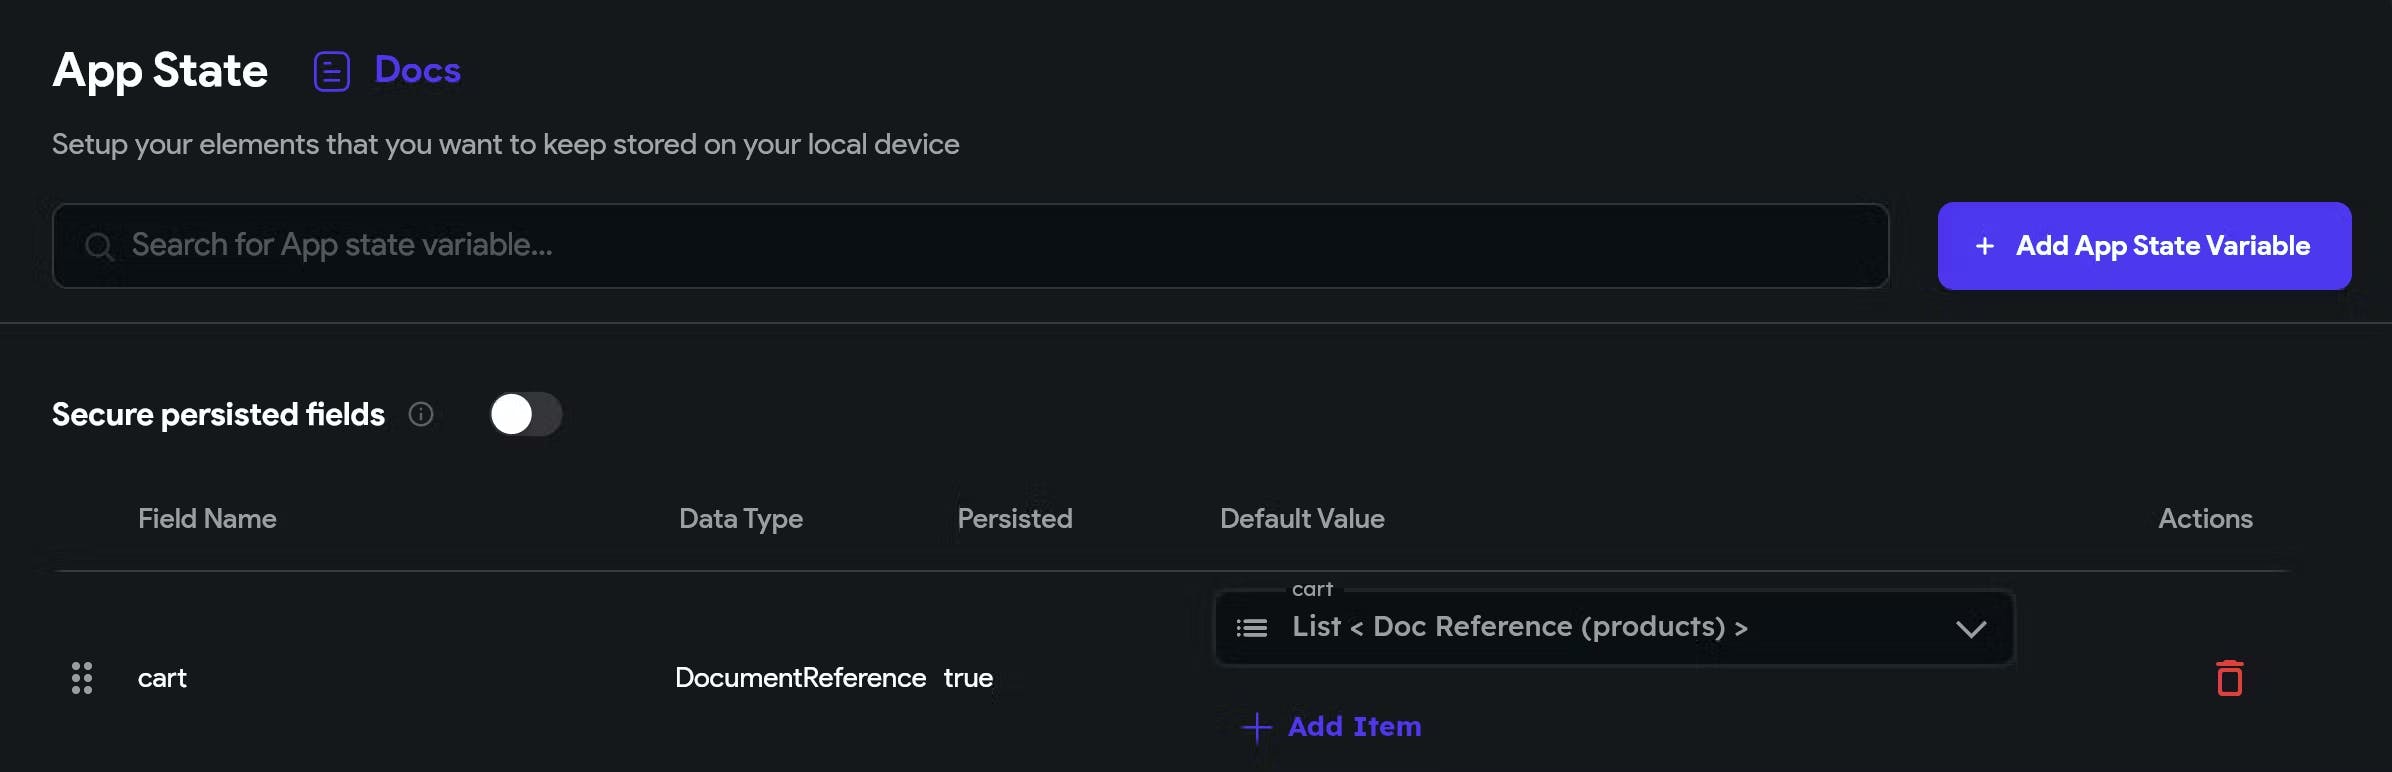The image size is (2392, 772).
Task: Delete the cart variable with trash icon
Action: 2229,678
